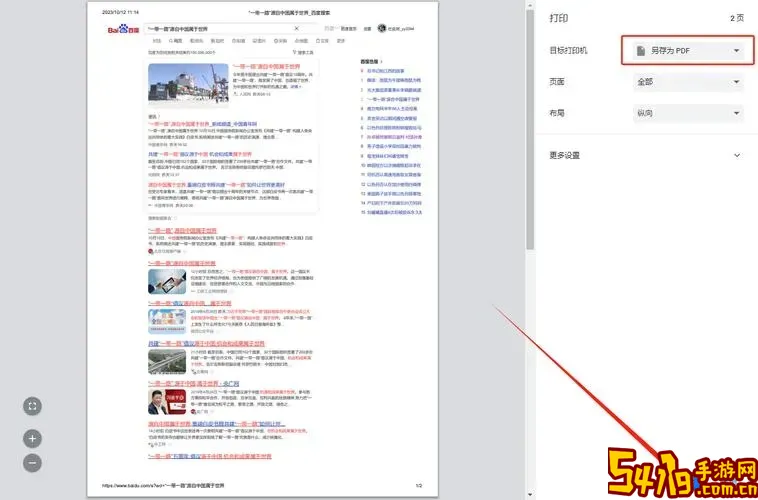Open the 页面 dropdown set to 全部
Screen dimensions: 758x500
[x=688, y=82]
